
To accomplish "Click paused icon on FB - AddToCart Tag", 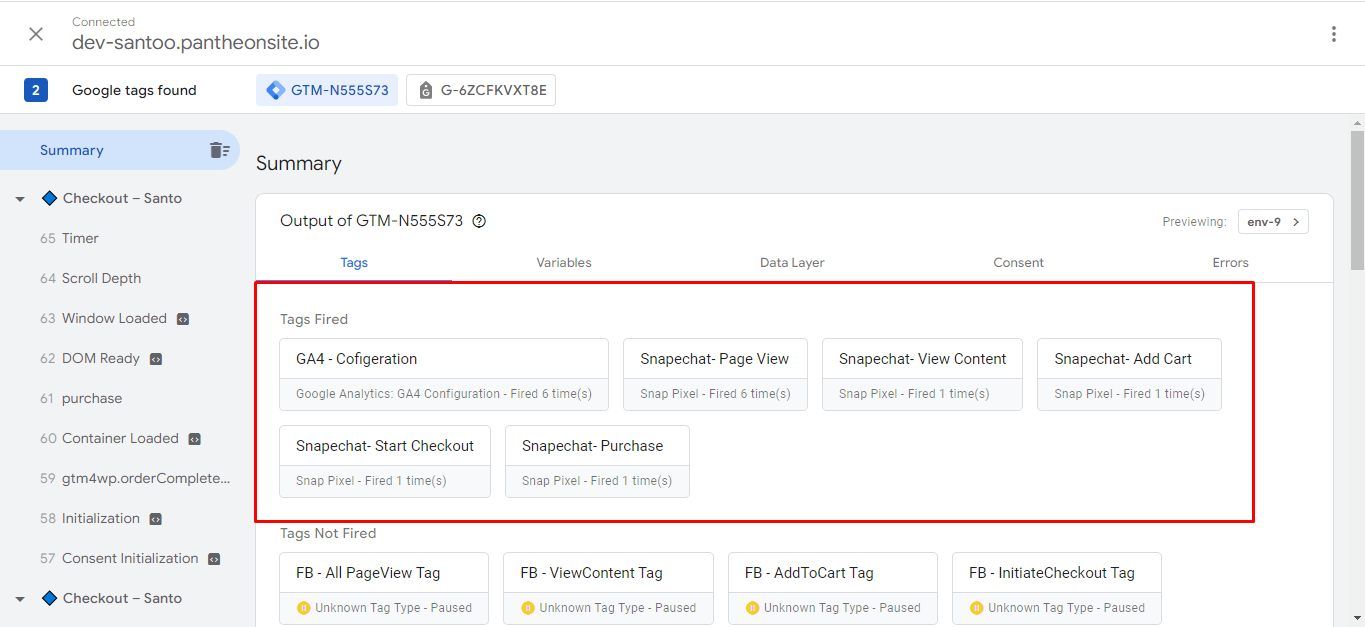I will 752,607.
